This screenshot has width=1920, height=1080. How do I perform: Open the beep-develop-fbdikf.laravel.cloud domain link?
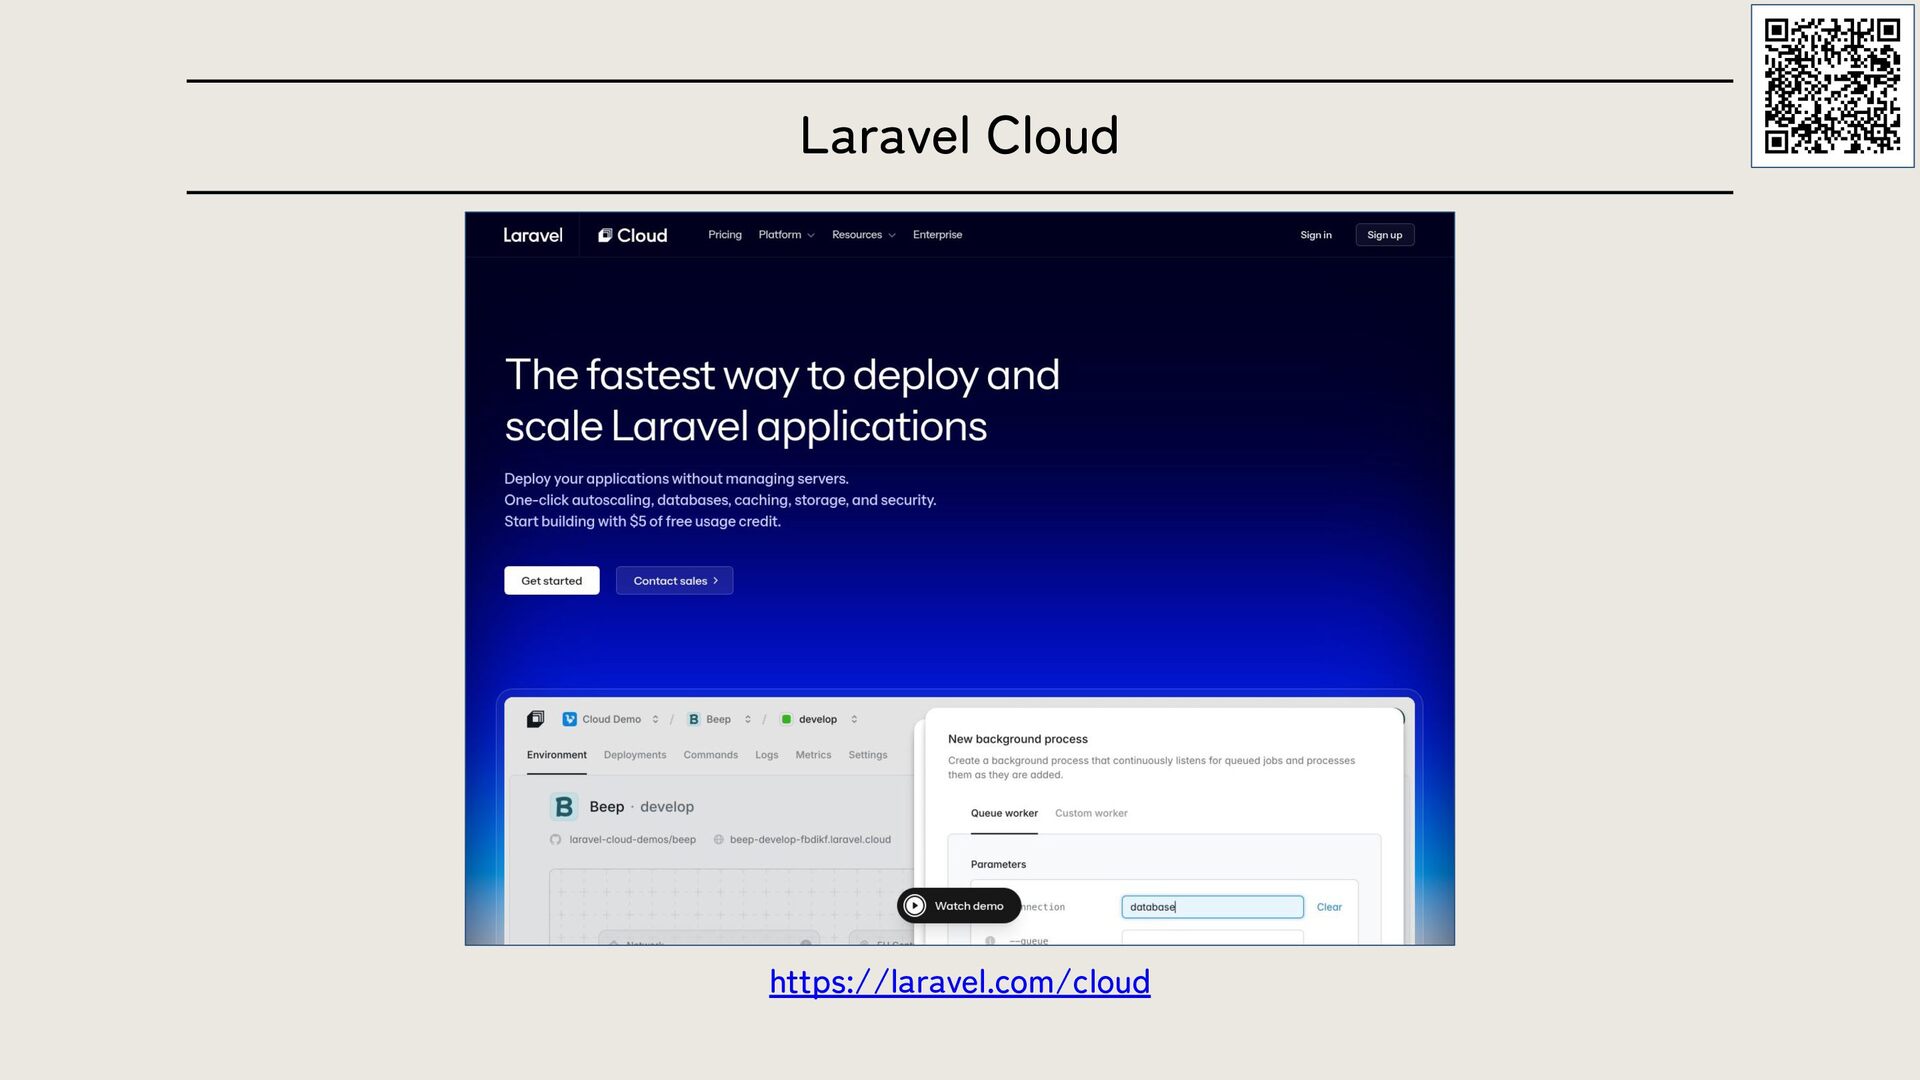[810, 840]
